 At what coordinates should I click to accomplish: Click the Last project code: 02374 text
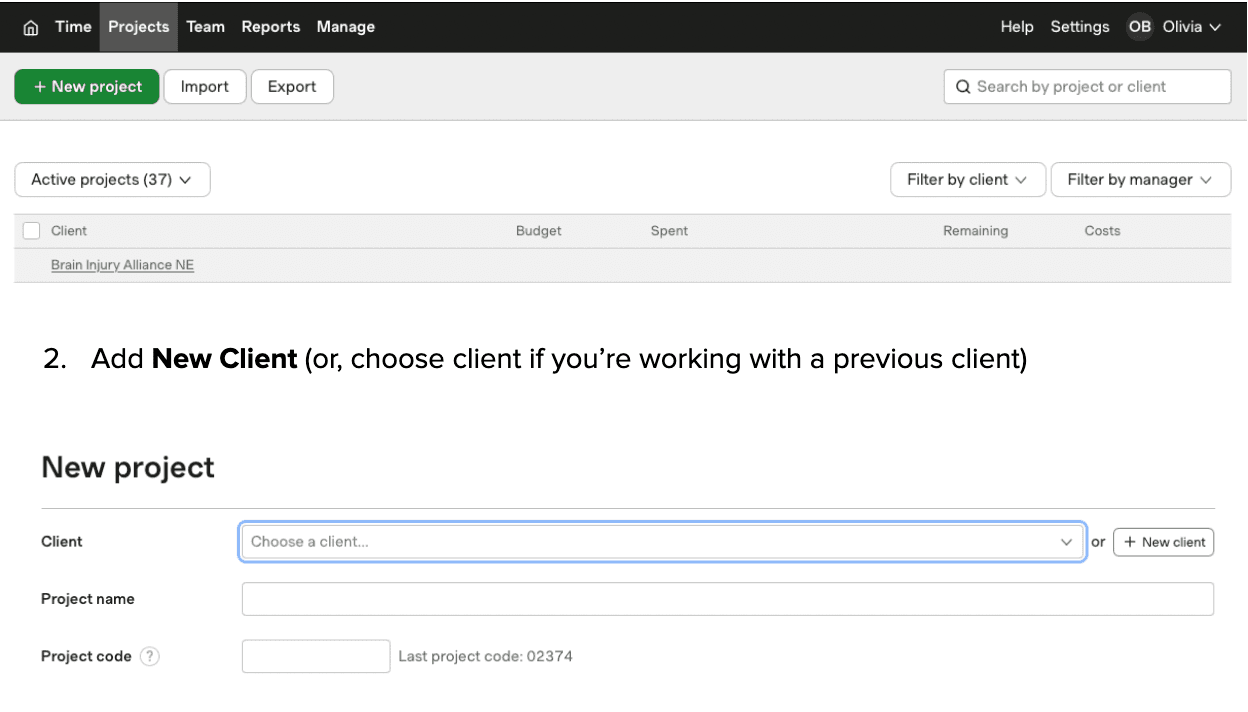point(486,657)
